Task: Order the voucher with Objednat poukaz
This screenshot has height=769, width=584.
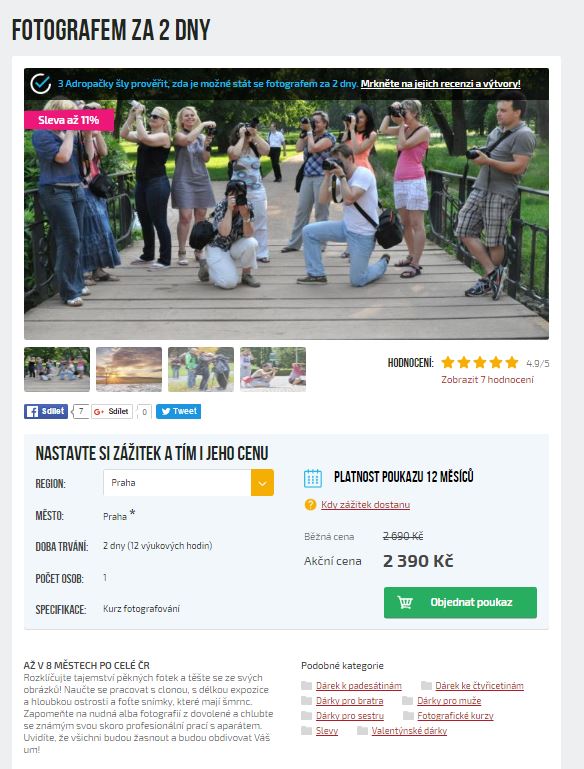Action: pos(460,602)
